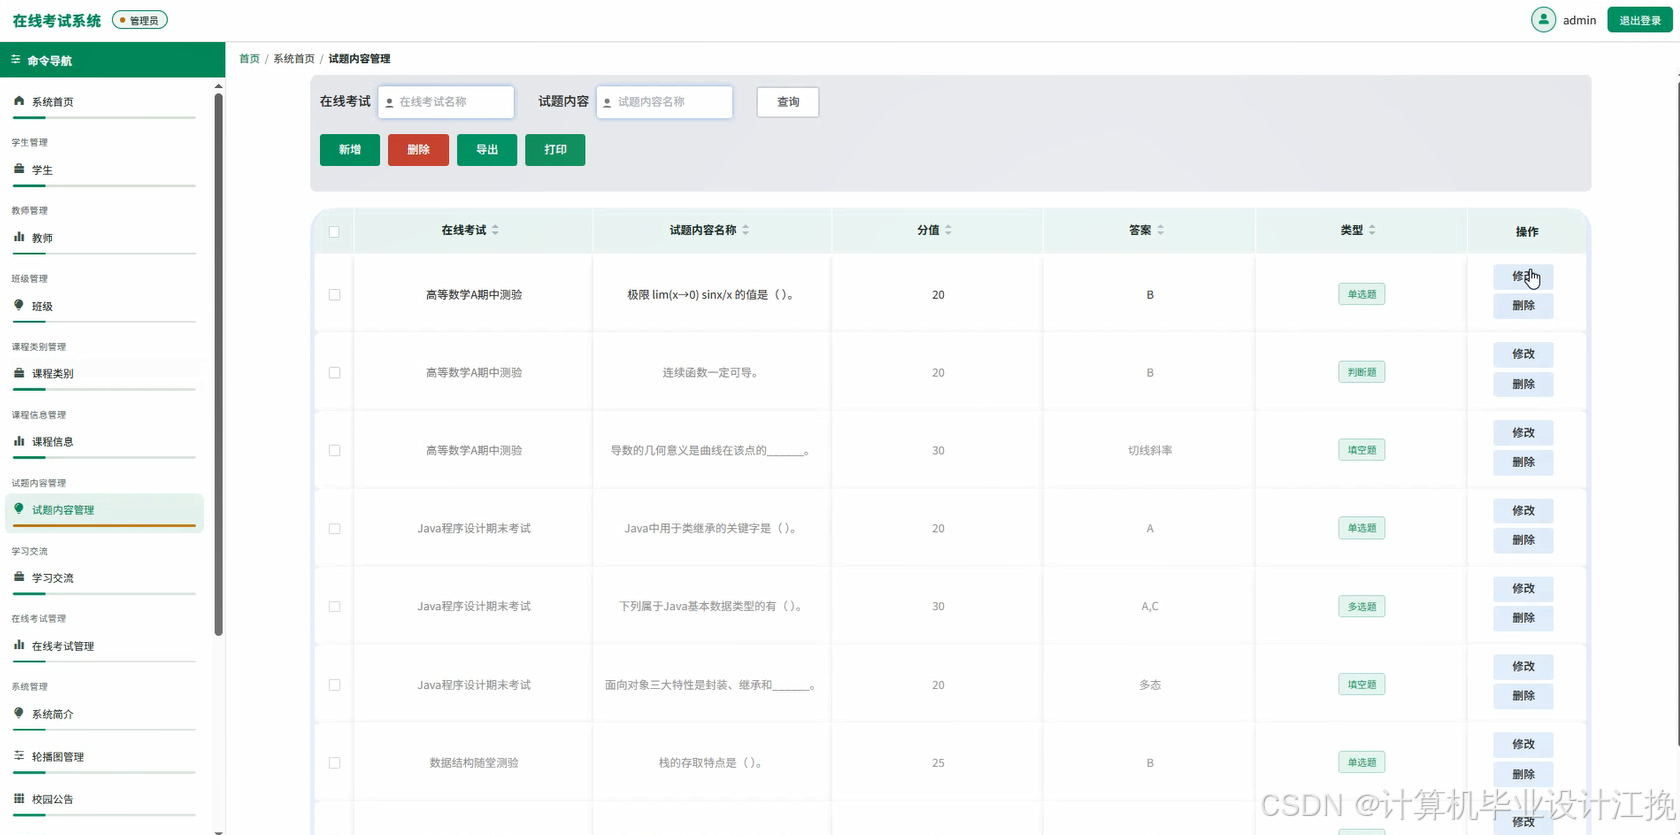This screenshot has width=1680, height=835.
Task: Click the briefcase icon beside 学生
Action: click(x=19, y=169)
